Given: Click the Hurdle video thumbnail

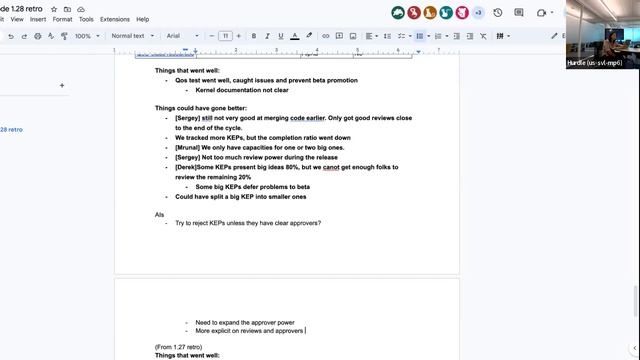Looking at the screenshot, I should pyautogui.click(x=603, y=34).
